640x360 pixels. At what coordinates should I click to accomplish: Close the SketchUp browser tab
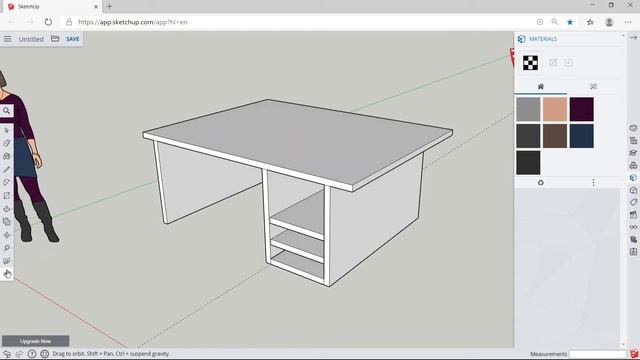pyautogui.click(x=96, y=7)
